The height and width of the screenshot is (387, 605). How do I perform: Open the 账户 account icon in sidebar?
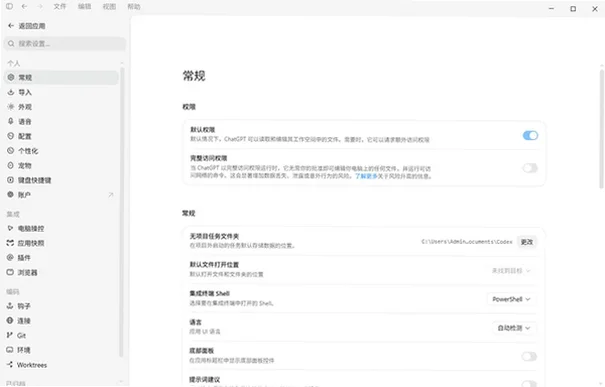click(x=11, y=194)
